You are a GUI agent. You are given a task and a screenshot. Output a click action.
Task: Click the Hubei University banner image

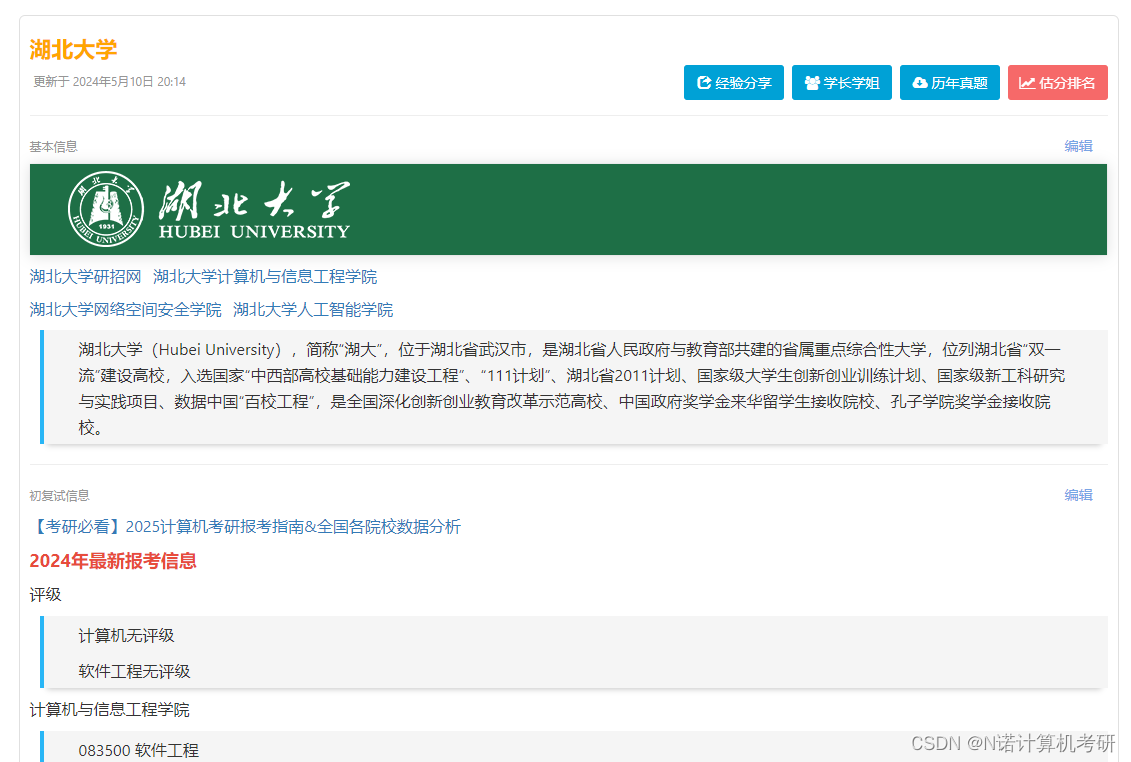[568, 209]
